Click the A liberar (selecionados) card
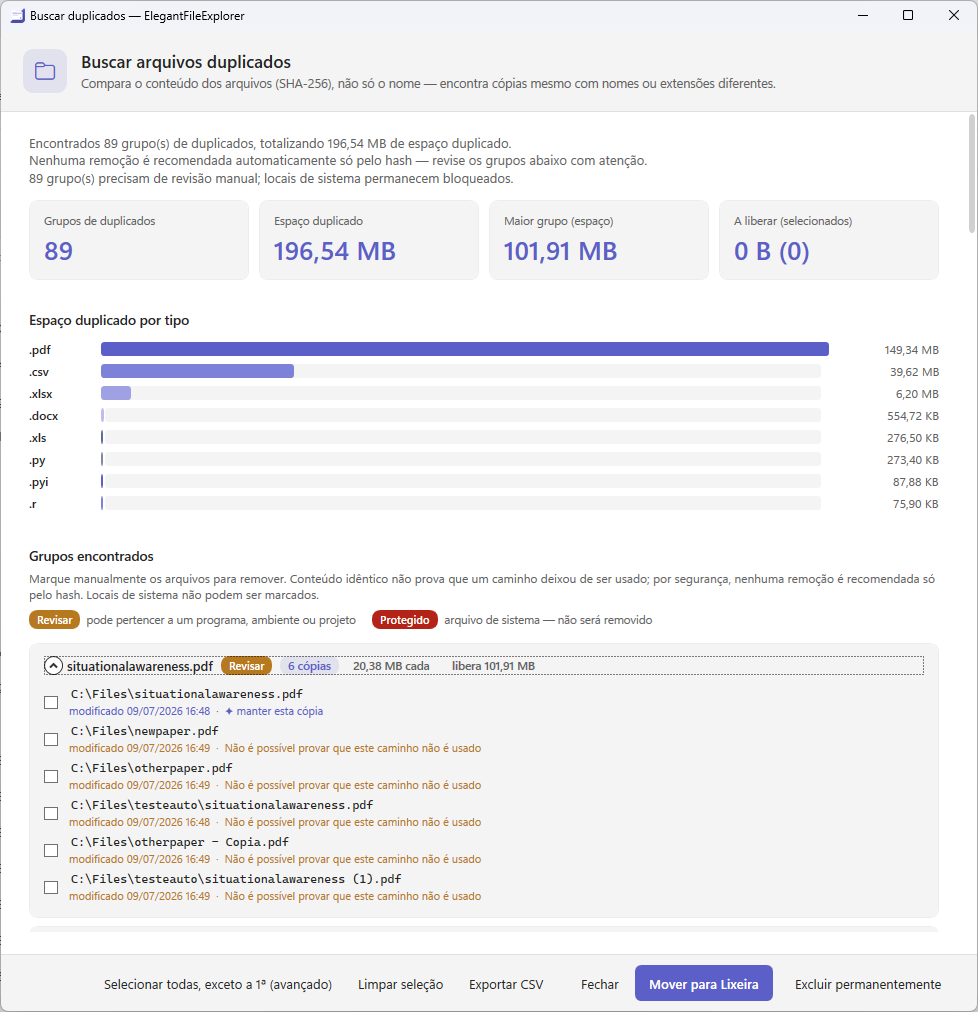 click(829, 240)
